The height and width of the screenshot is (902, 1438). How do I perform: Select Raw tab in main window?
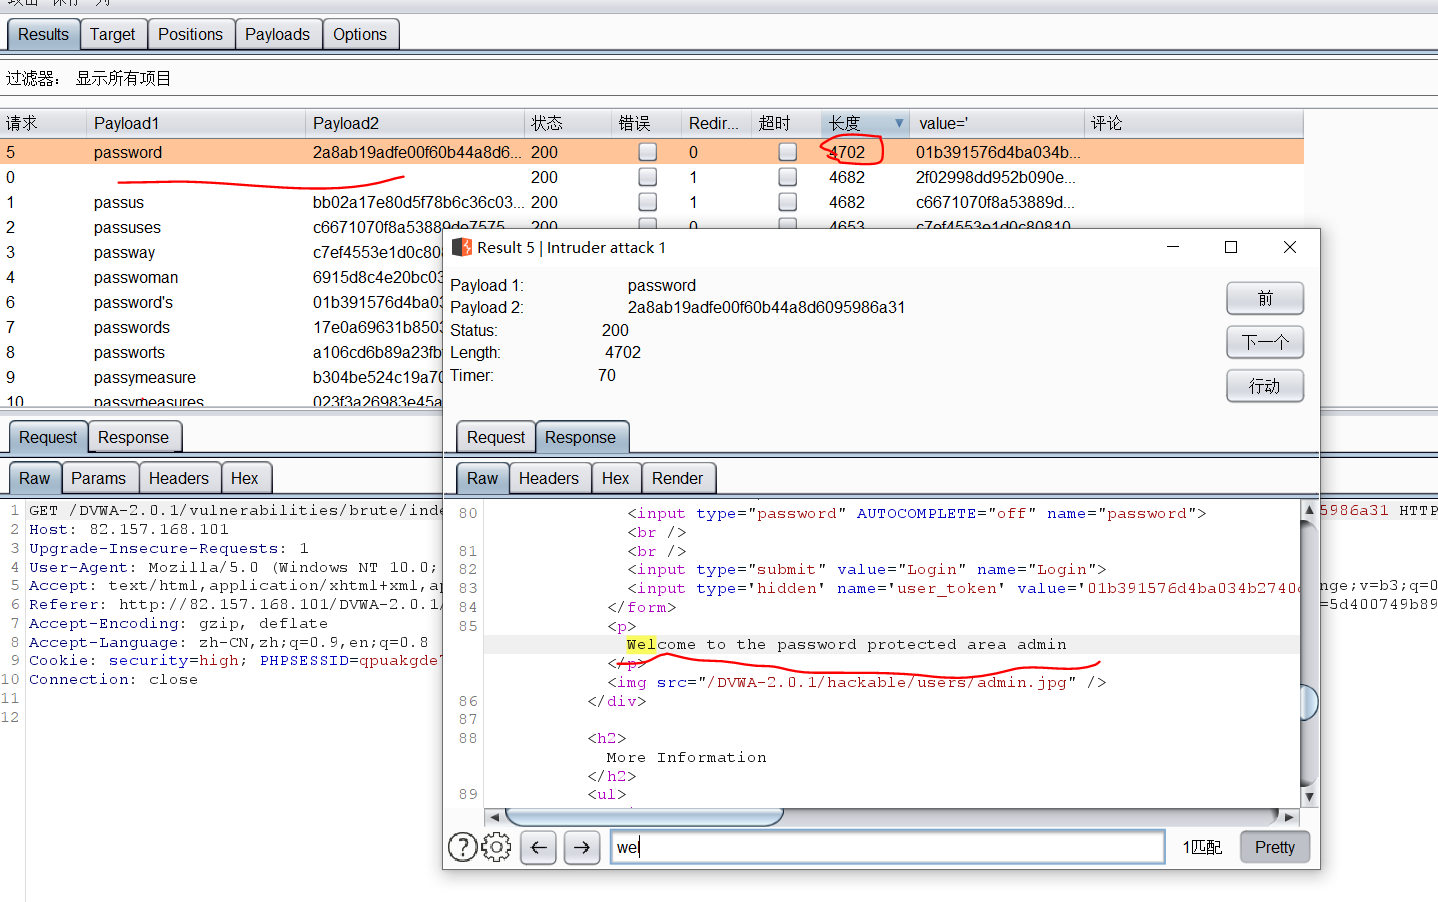pyautogui.click(x=34, y=478)
